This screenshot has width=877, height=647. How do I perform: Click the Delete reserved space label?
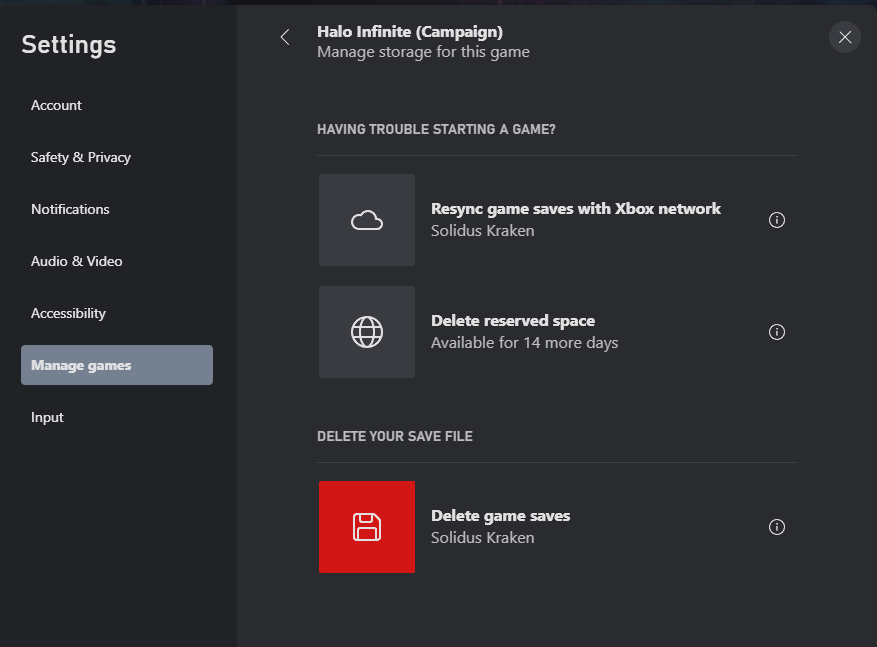(513, 321)
